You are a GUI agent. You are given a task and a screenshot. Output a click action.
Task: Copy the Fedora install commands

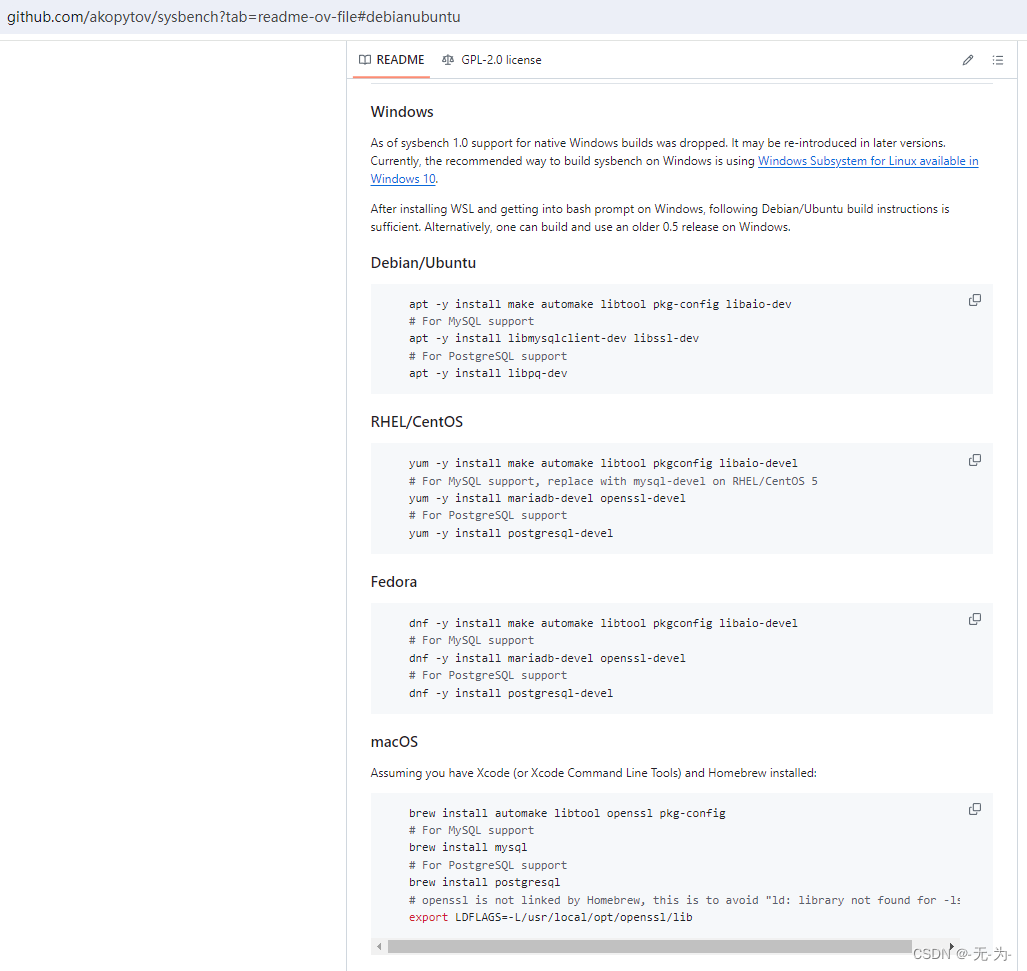tap(974, 618)
